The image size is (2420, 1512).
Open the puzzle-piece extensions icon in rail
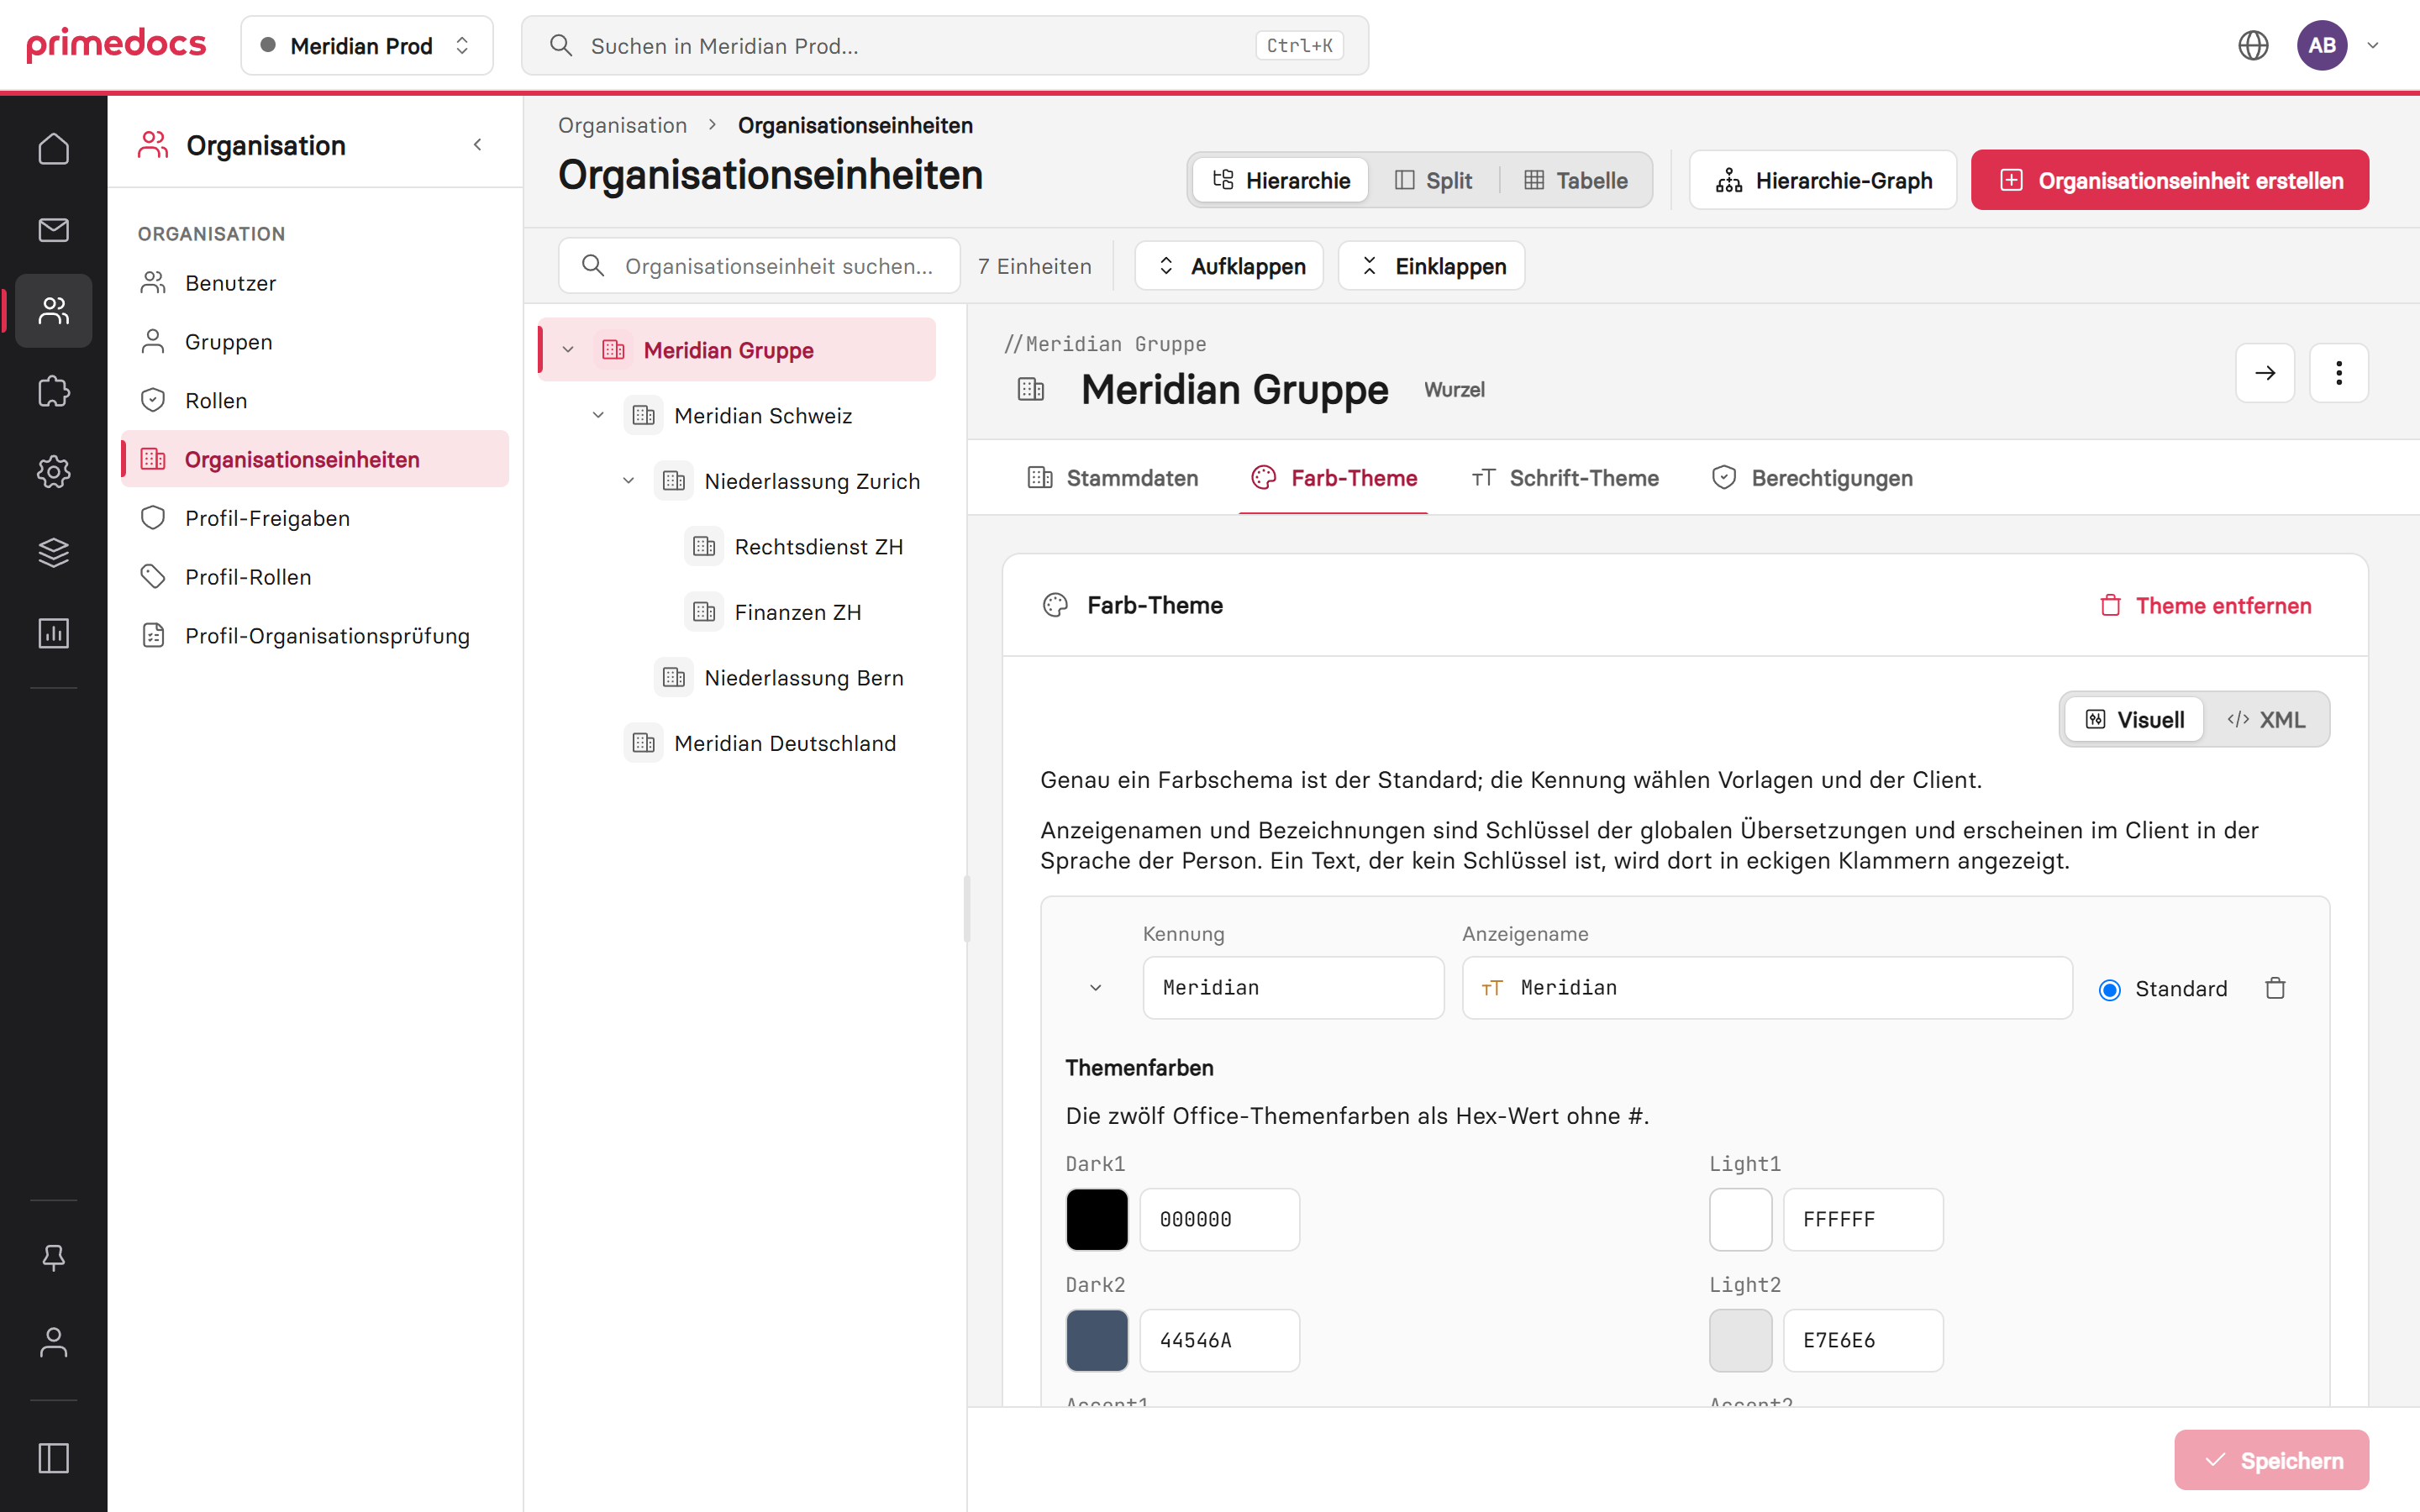pos(53,391)
